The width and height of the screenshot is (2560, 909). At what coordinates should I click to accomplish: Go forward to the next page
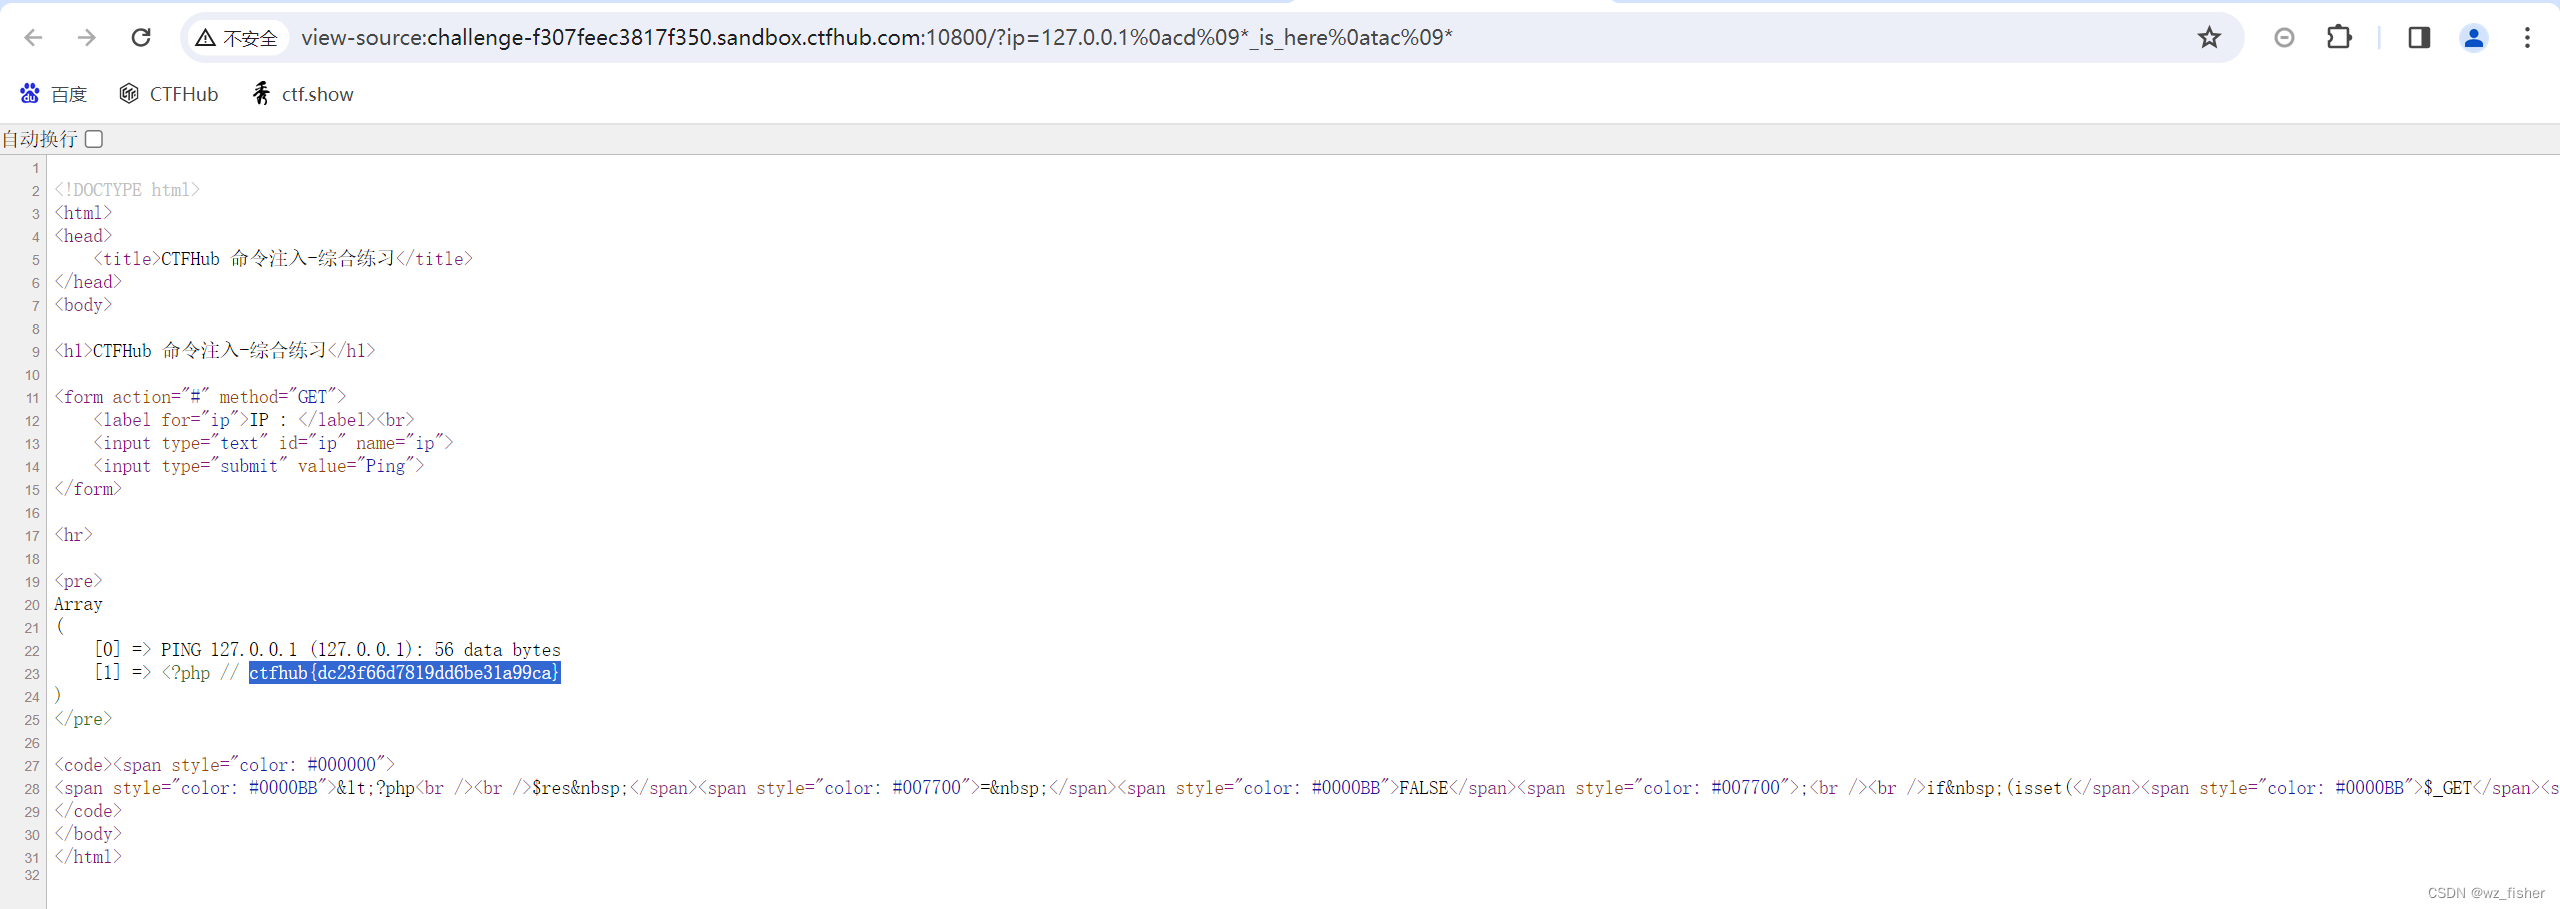pyautogui.click(x=87, y=38)
